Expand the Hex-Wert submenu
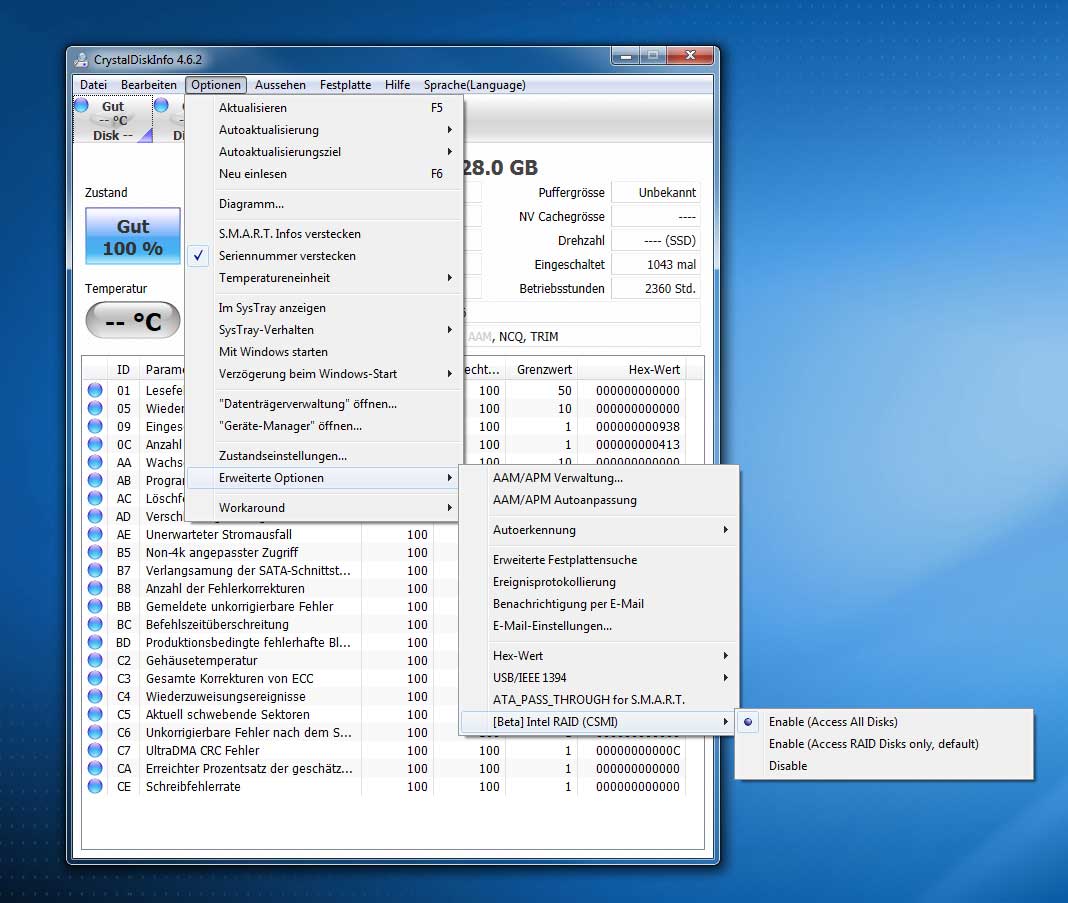The width and height of the screenshot is (1068, 903). point(599,656)
